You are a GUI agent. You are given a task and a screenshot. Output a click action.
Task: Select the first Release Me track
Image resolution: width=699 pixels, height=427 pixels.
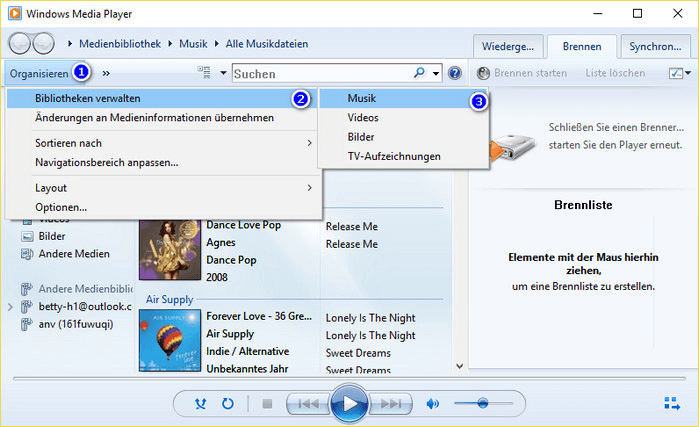coord(352,227)
